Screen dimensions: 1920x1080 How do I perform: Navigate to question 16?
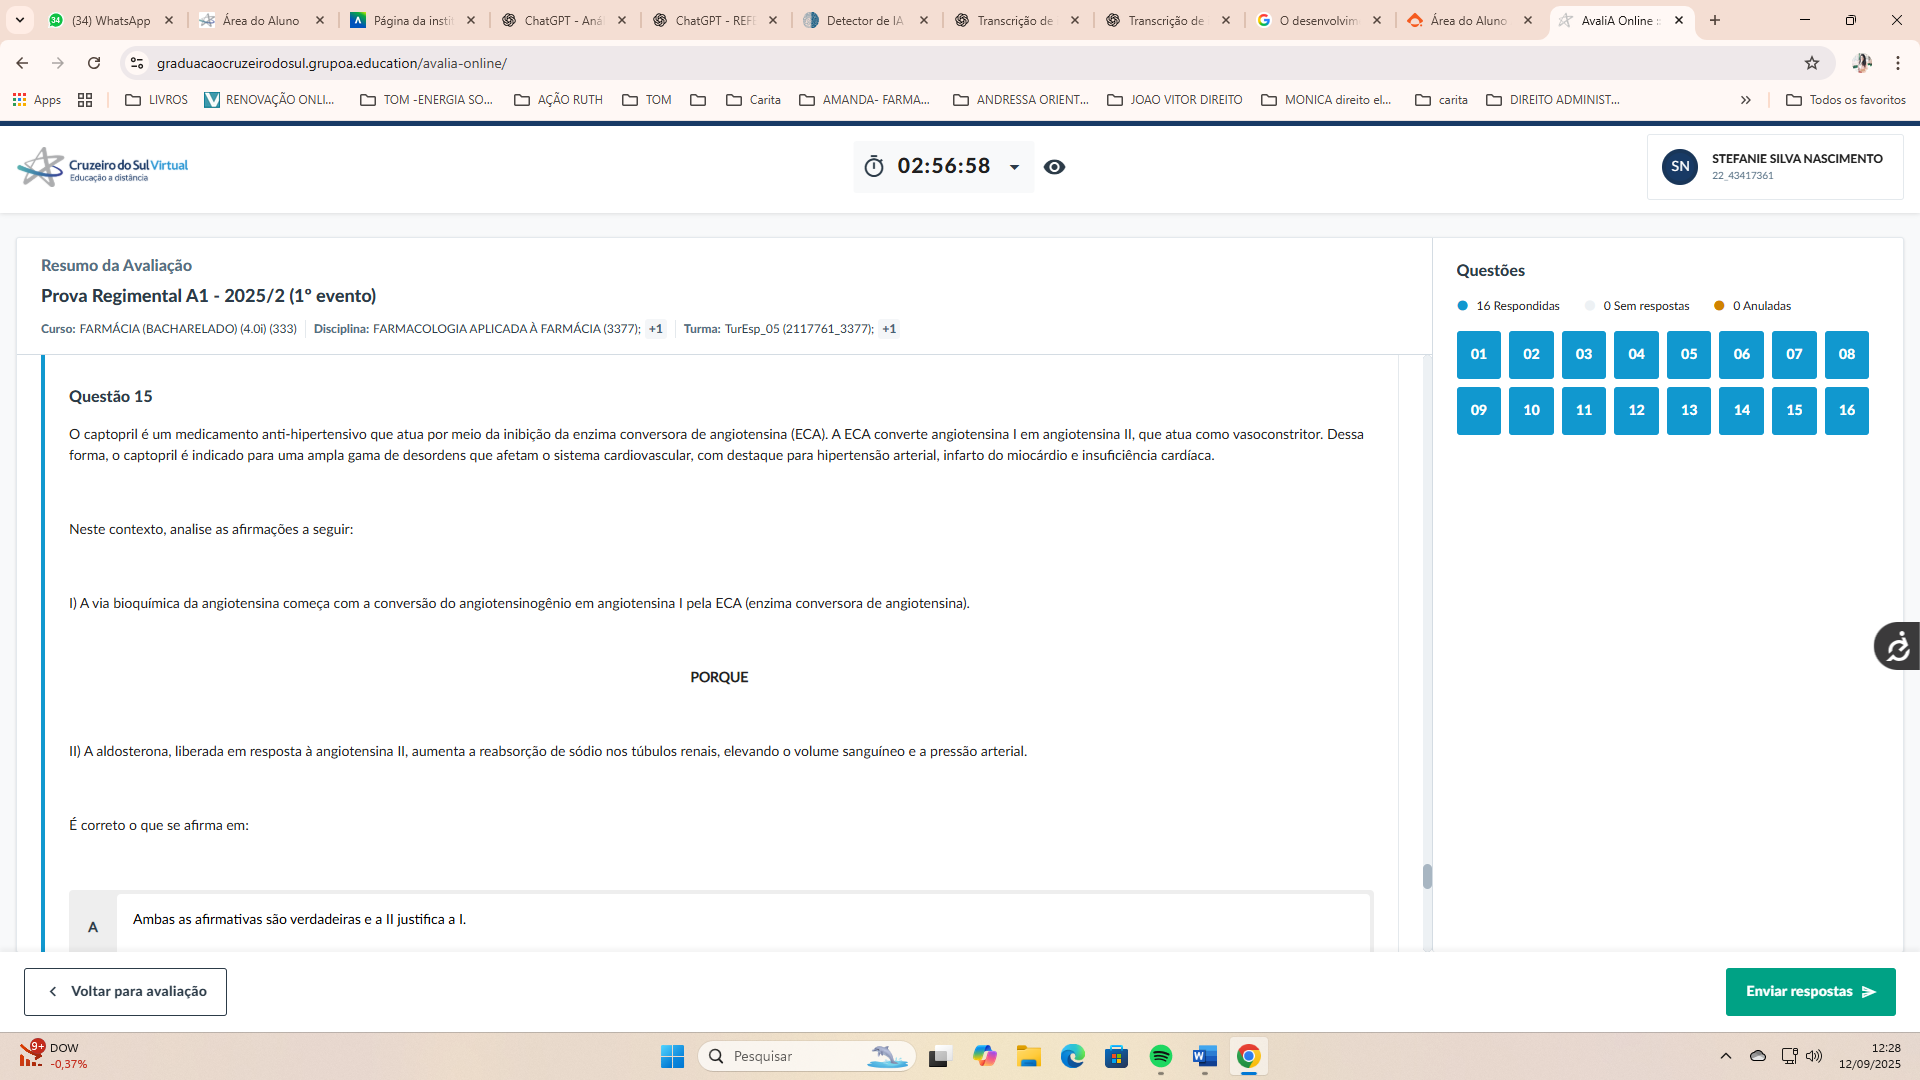tap(1847, 411)
